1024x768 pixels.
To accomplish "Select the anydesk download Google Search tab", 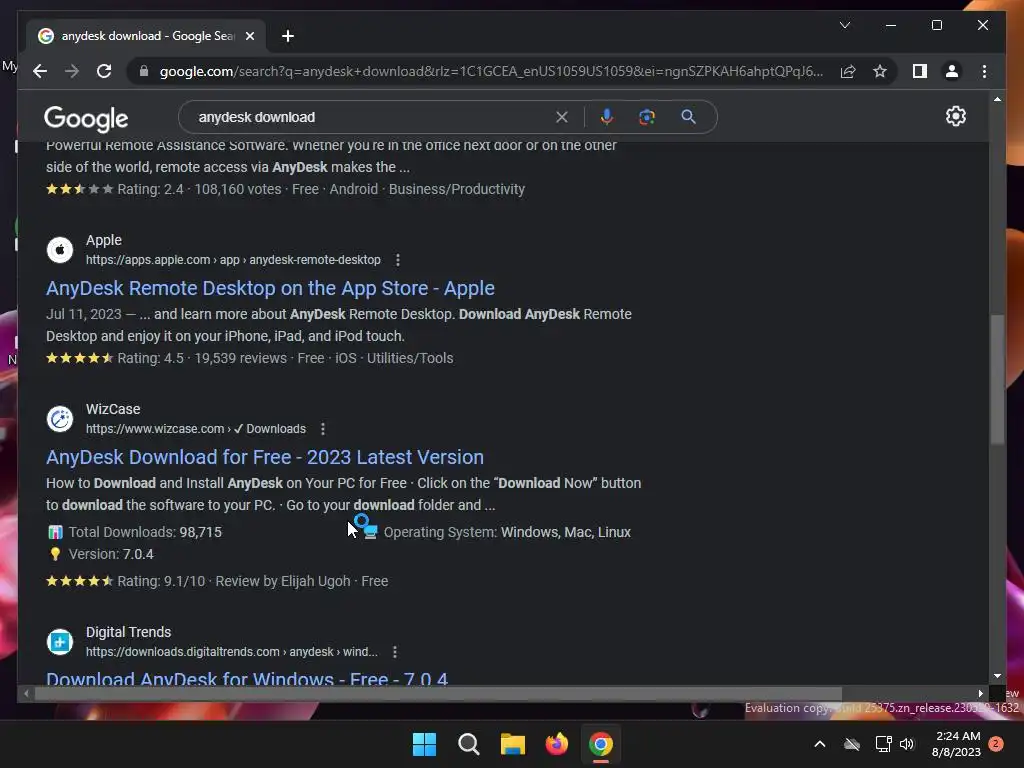I will pos(146,36).
